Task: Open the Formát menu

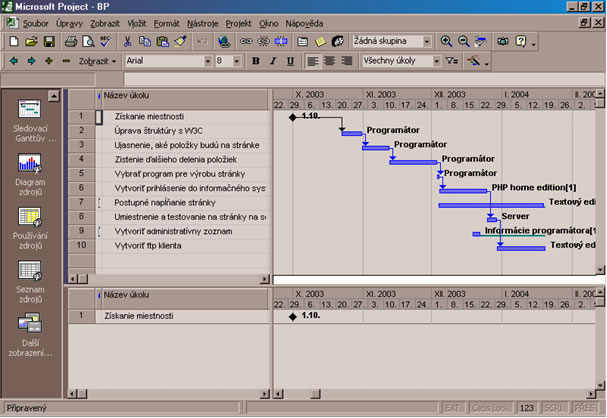Action: (x=166, y=24)
